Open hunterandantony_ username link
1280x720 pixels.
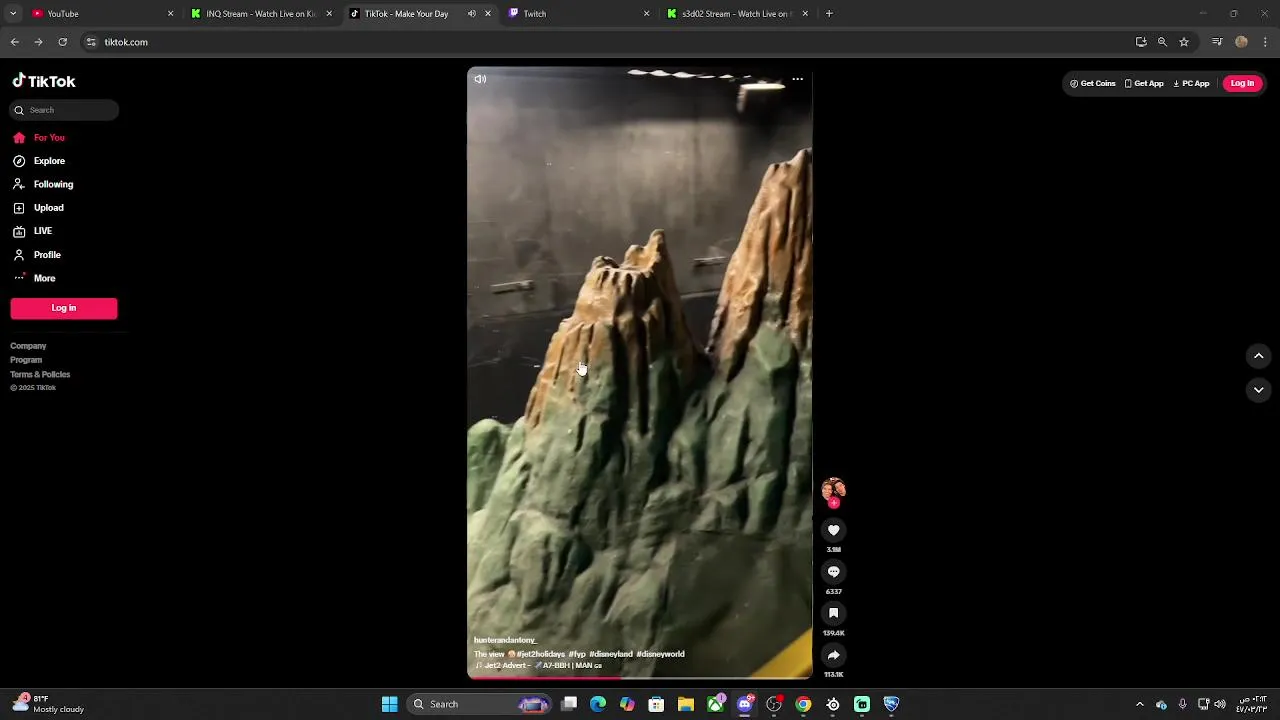tap(505, 641)
